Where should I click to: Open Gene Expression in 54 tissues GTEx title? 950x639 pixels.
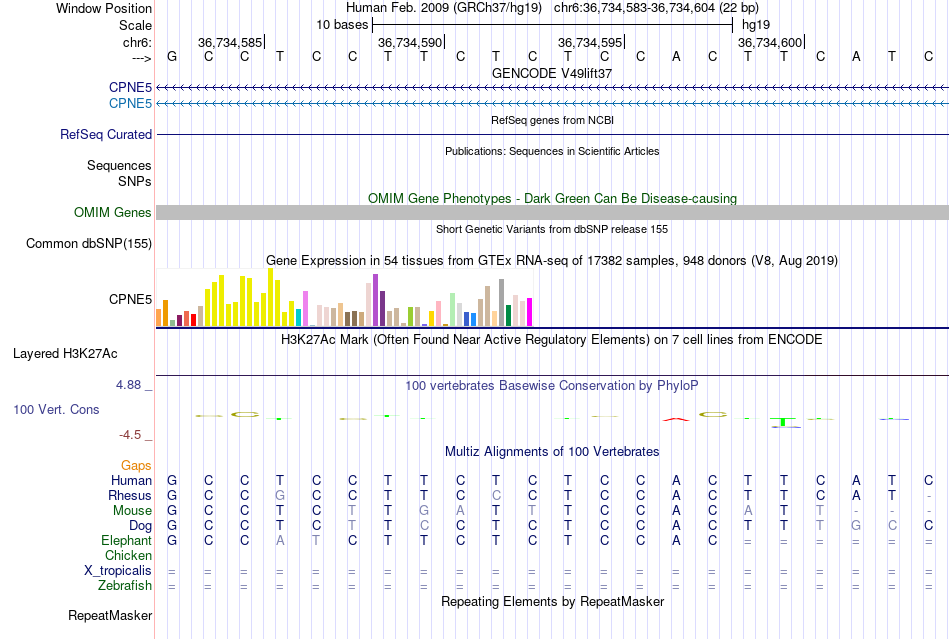click(552, 260)
